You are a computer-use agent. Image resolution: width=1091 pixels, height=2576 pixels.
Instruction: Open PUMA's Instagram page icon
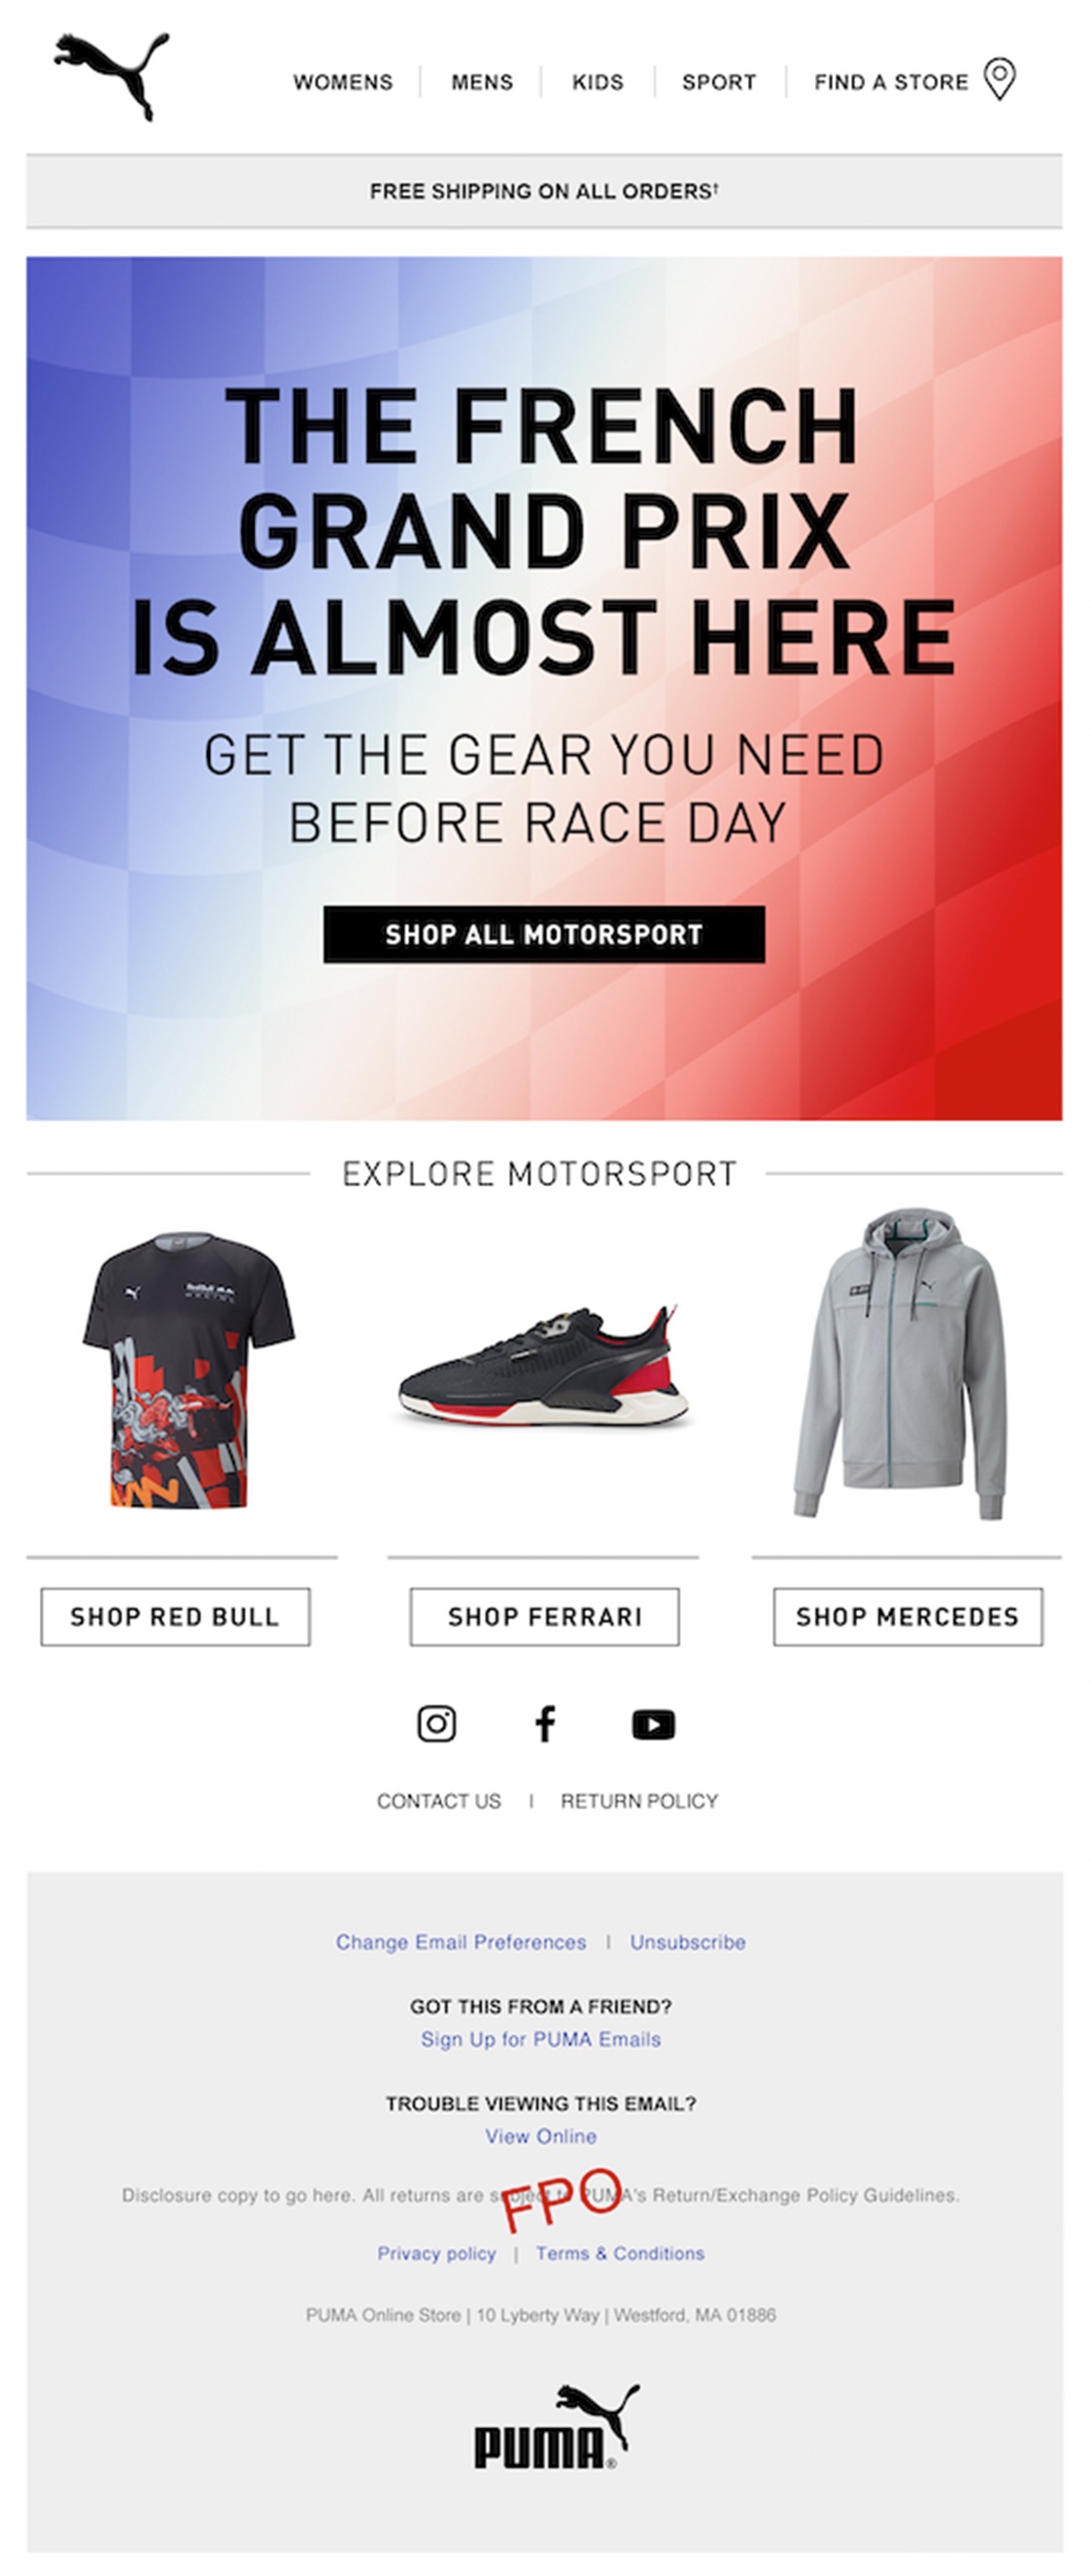click(436, 1723)
